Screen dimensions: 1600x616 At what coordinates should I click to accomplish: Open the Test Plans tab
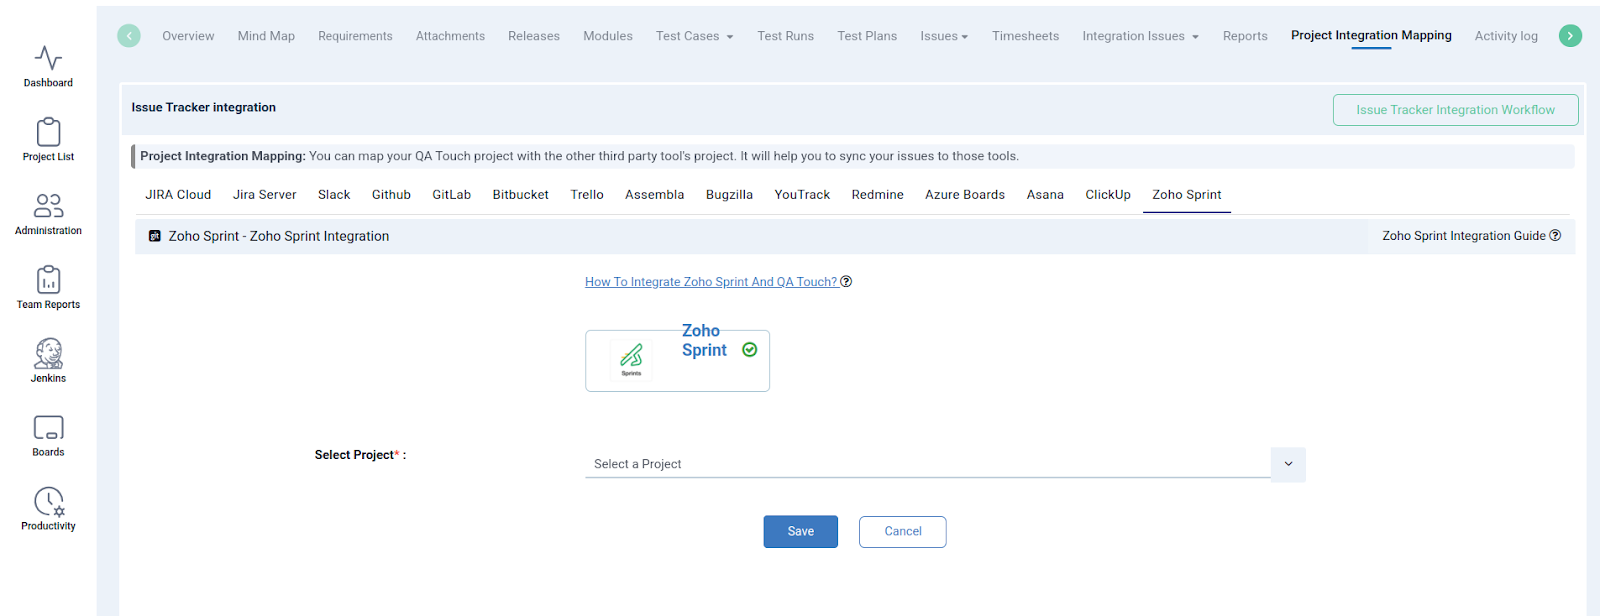pos(867,36)
